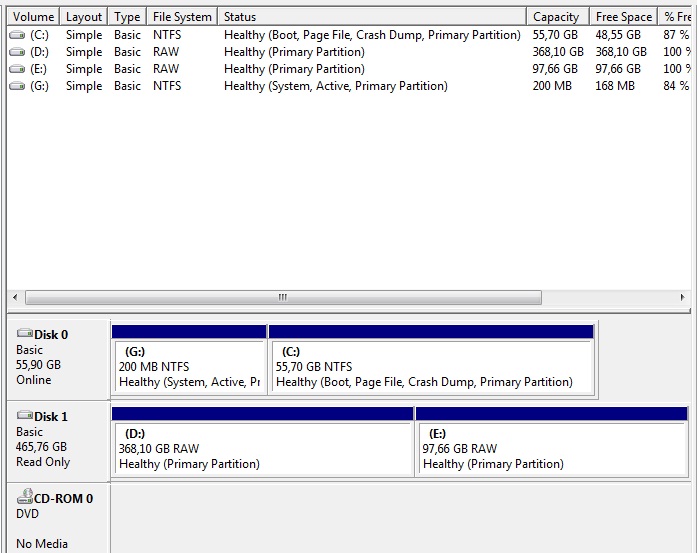Select the (D:) 368,10 GB RAW partition block
The width and height of the screenshot is (697, 553).
tap(262, 442)
